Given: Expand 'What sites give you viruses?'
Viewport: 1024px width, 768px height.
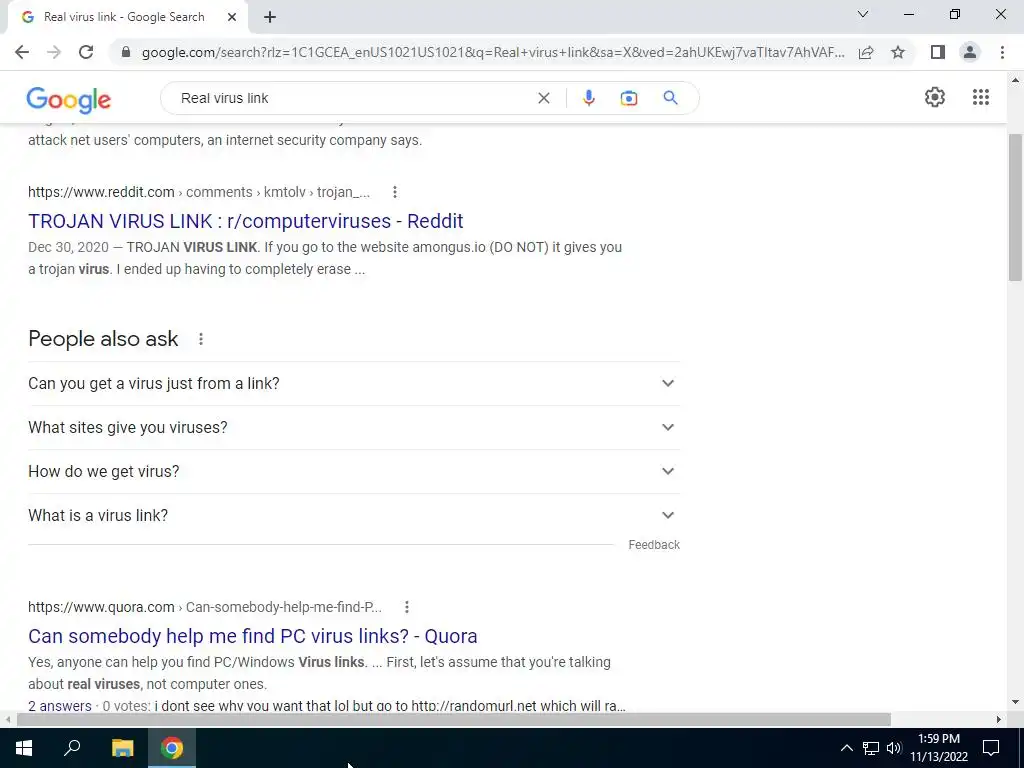Looking at the screenshot, I should 354,427.
